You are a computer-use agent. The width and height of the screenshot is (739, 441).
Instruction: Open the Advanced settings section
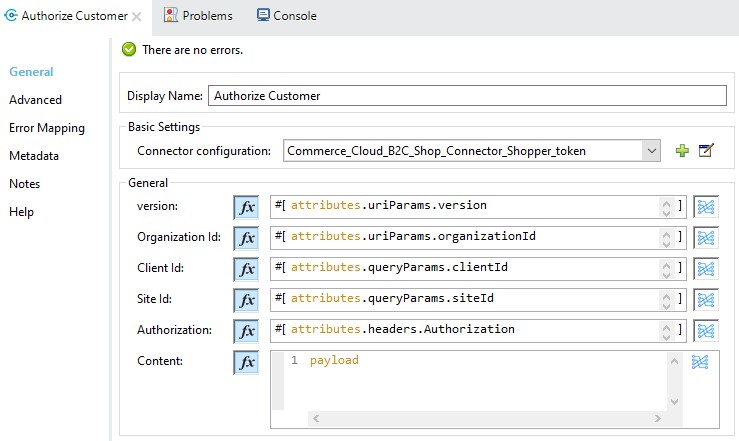(35, 100)
